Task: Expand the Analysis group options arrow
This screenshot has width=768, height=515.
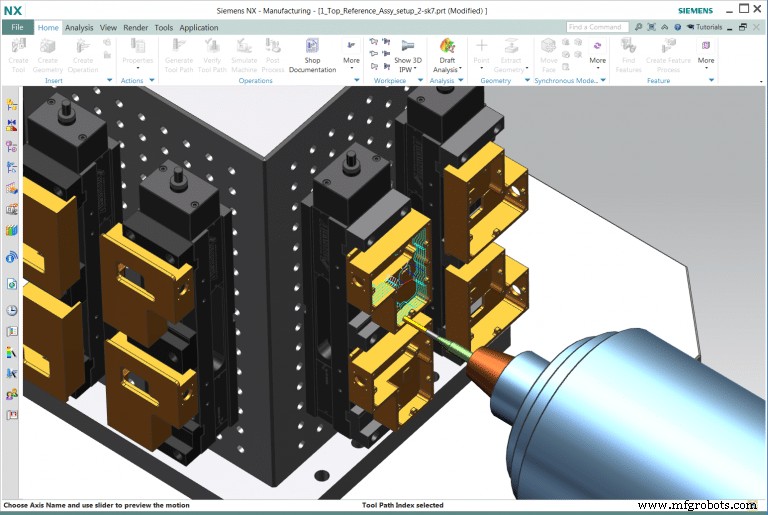Action: tap(461, 80)
